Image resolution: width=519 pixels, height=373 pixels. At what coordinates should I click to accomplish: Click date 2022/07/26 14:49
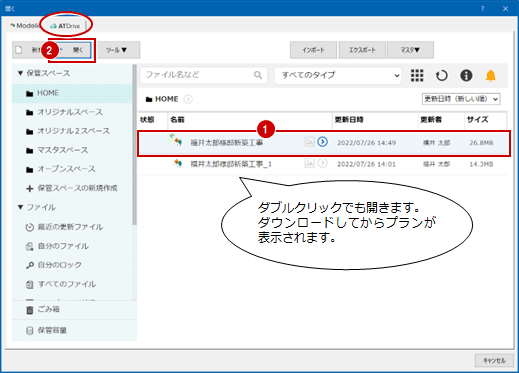367,143
